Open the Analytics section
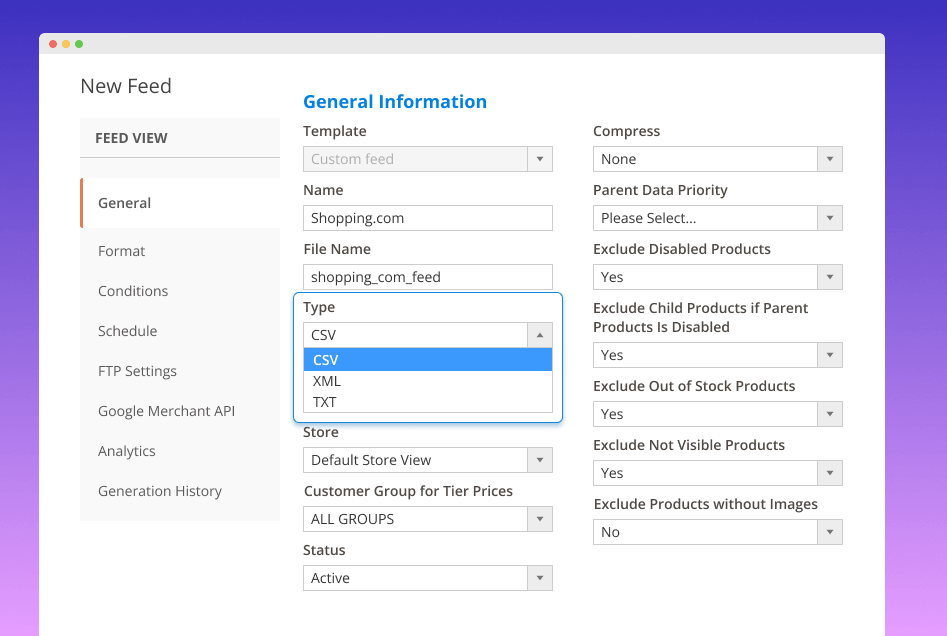The image size is (947, 636). click(x=126, y=451)
